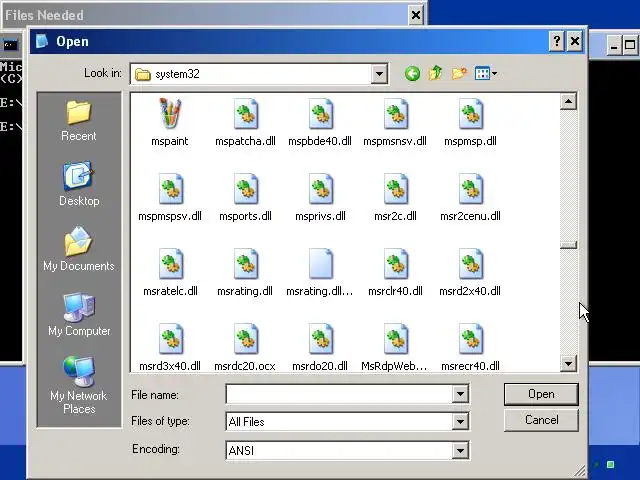Open the View menu button
The image size is (640, 480).
[486, 73]
